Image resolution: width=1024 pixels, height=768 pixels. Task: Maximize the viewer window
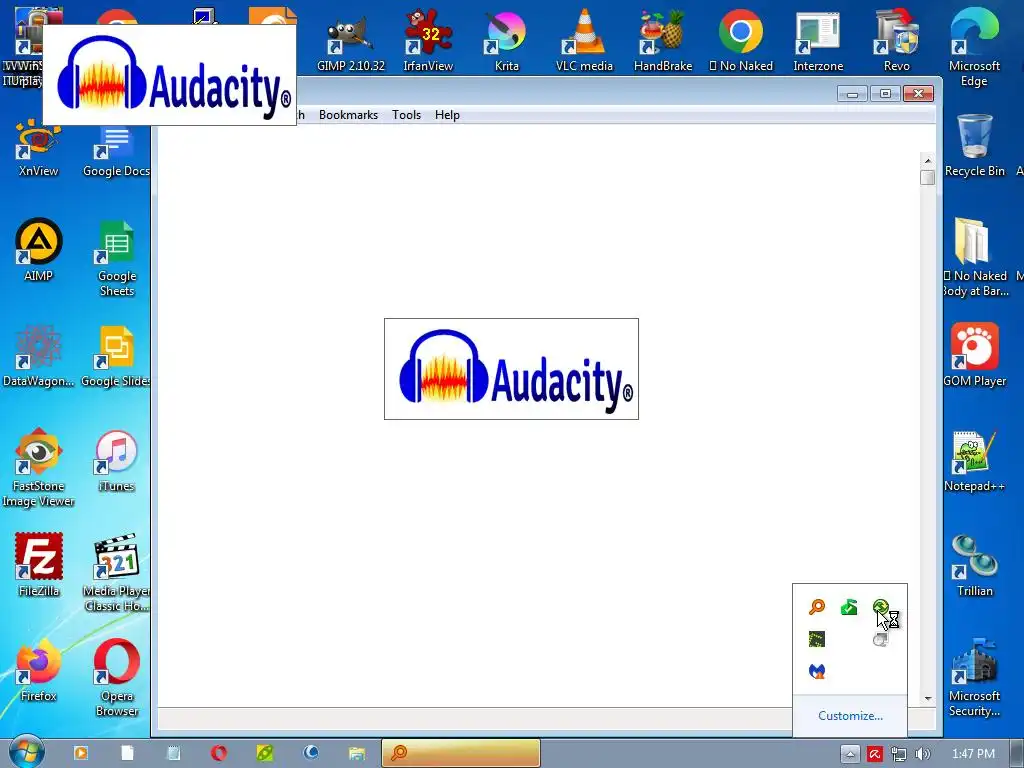pos(886,94)
